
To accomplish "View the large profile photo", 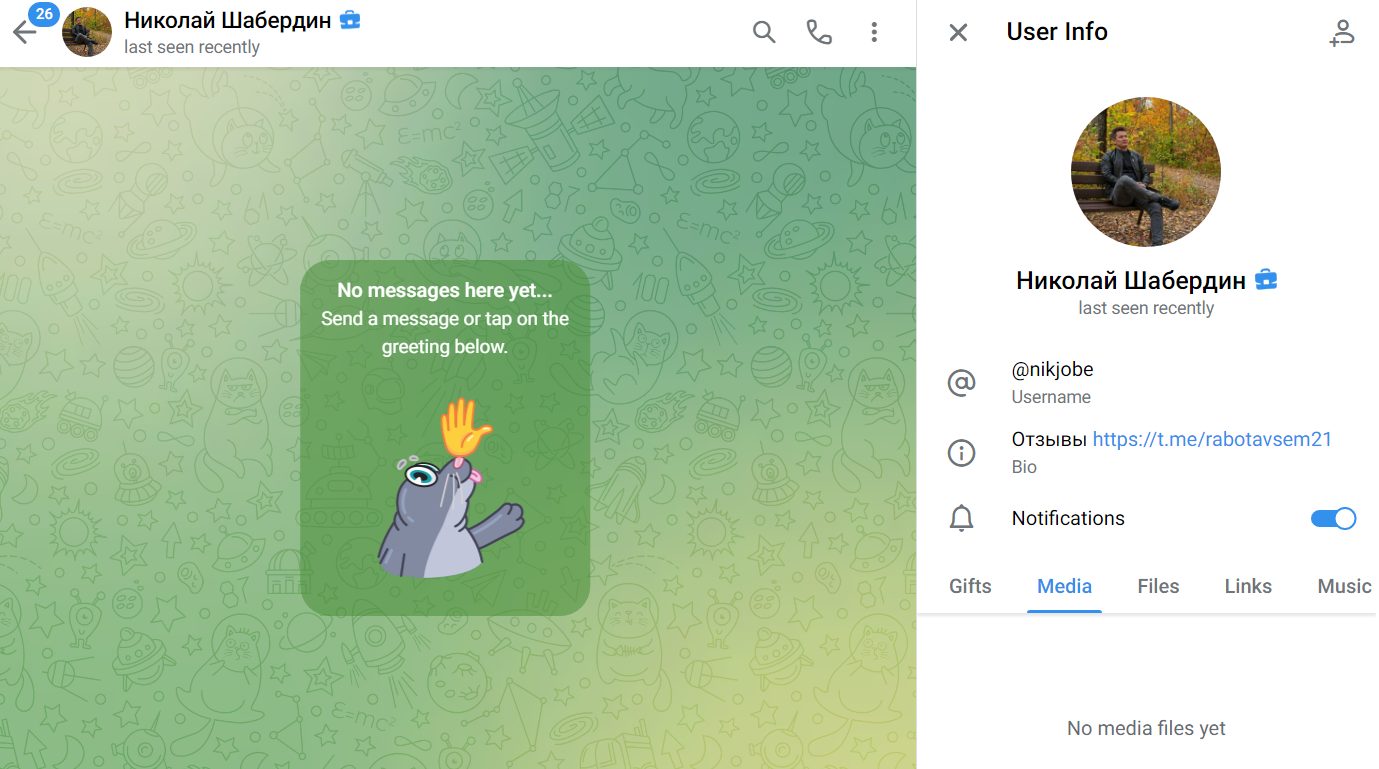I will click(x=1146, y=172).
